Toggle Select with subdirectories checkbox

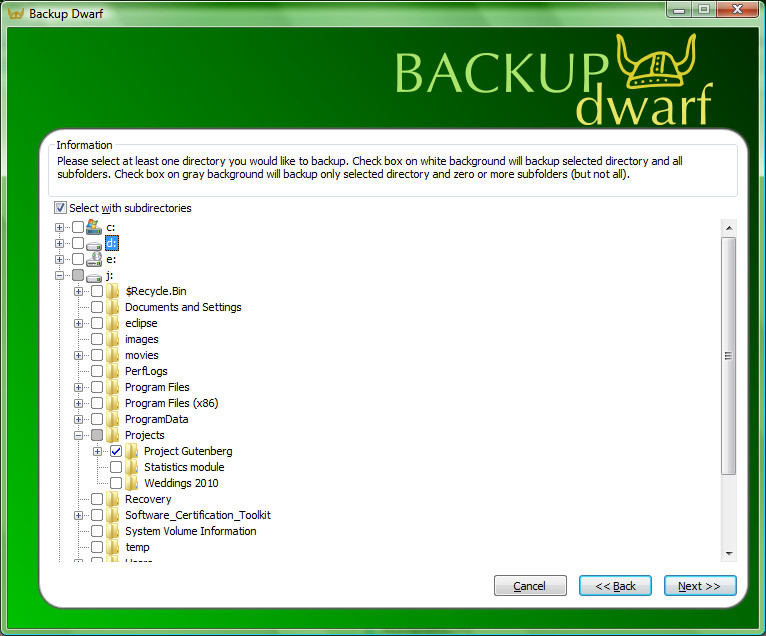point(60,208)
